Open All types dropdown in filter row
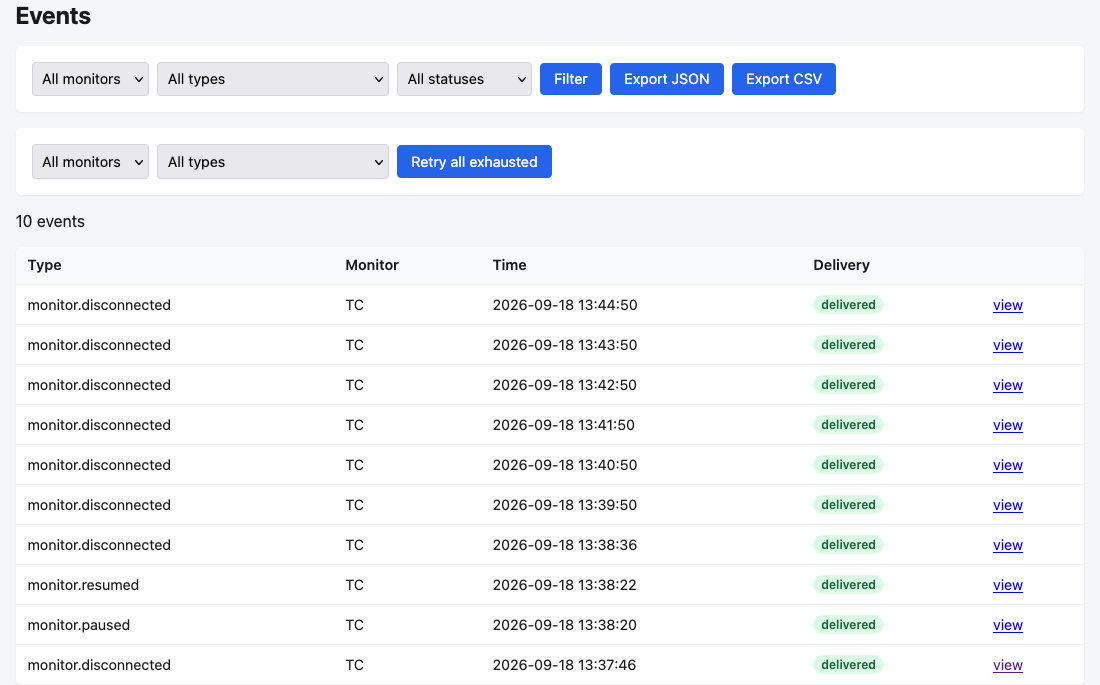1100x685 pixels. [273, 79]
